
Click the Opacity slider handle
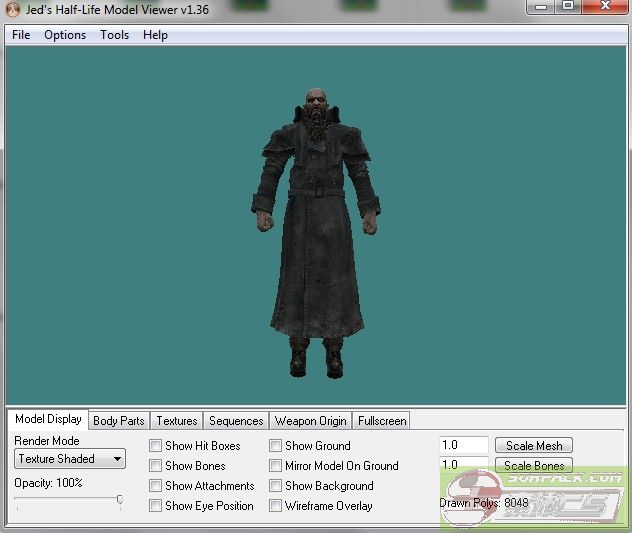click(x=120, y=499)
